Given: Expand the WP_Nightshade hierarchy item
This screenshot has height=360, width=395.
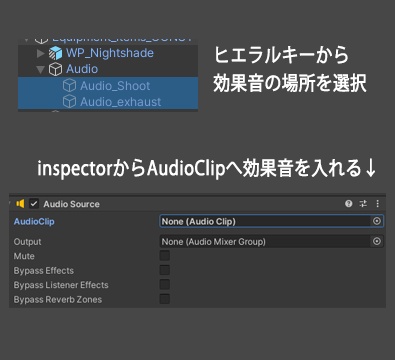Looking at the screenshot, I should tap(40, 53).
